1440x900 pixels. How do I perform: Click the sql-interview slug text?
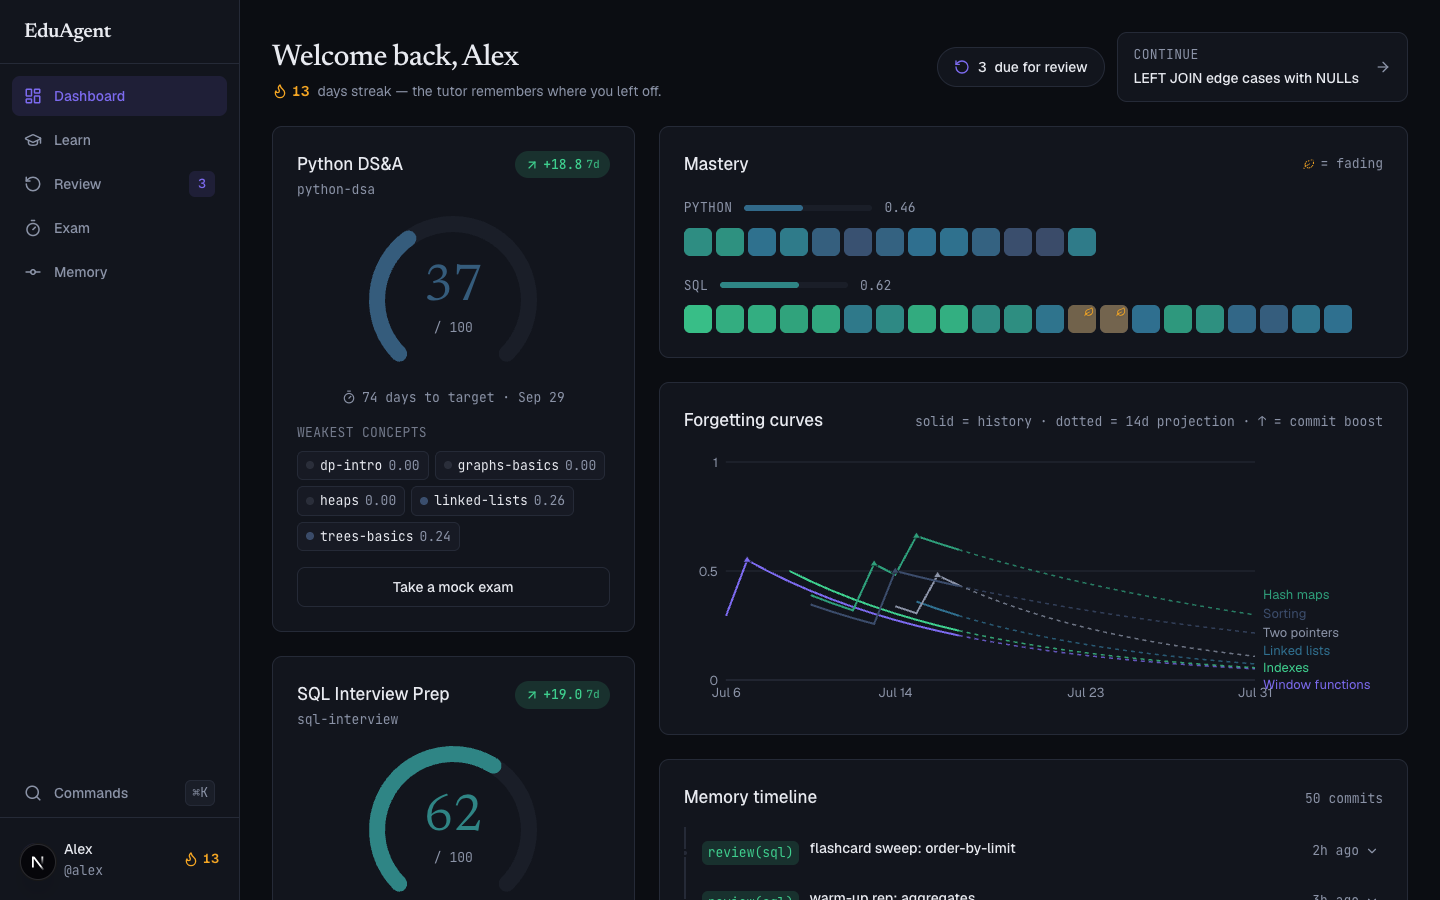click(348, 720)
